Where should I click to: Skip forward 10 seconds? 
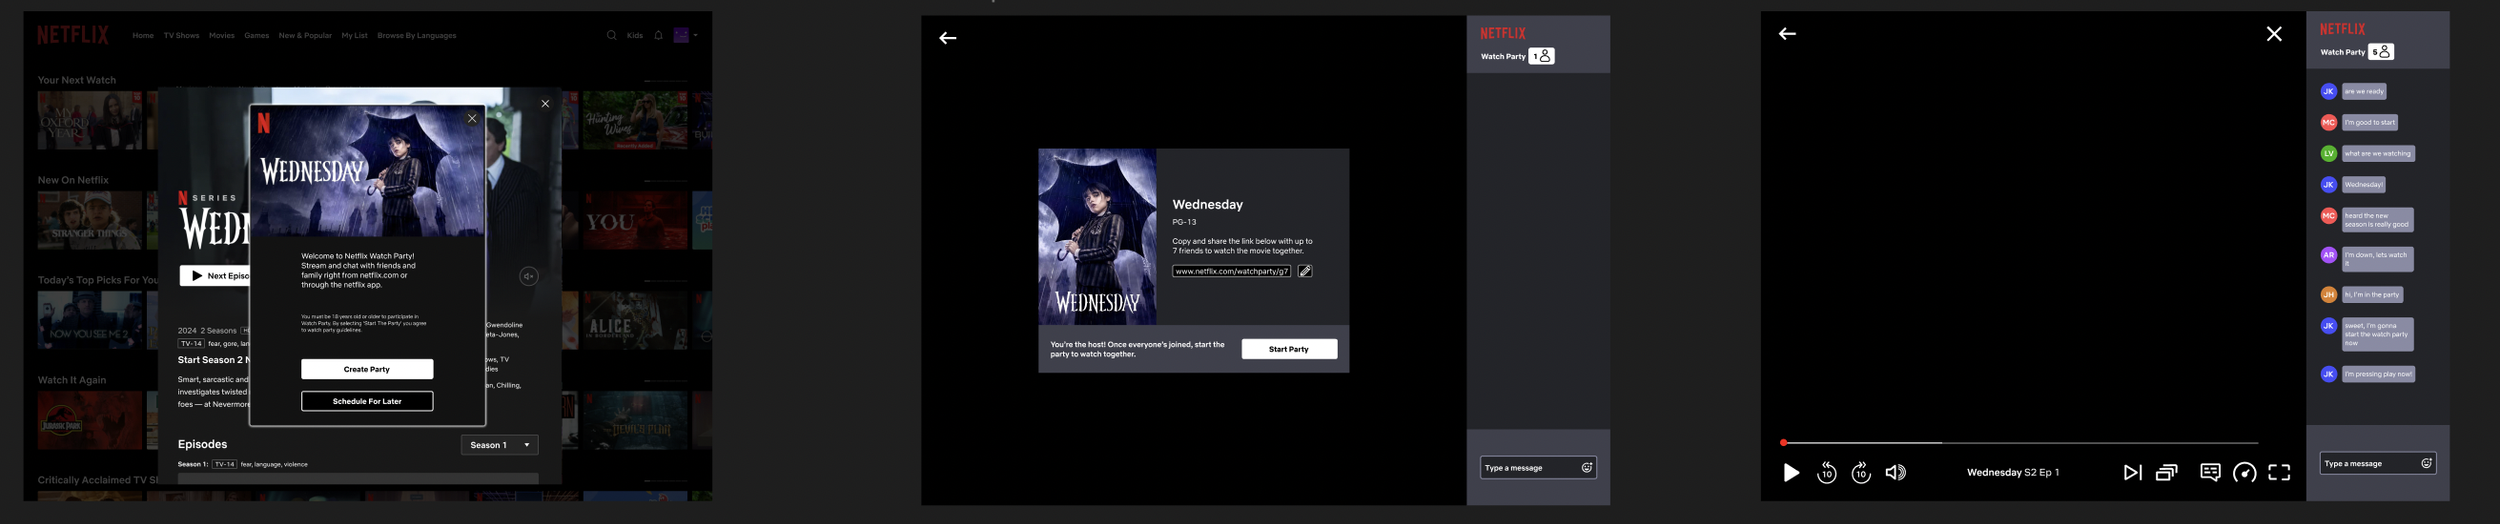click(x=1861, y=473)
